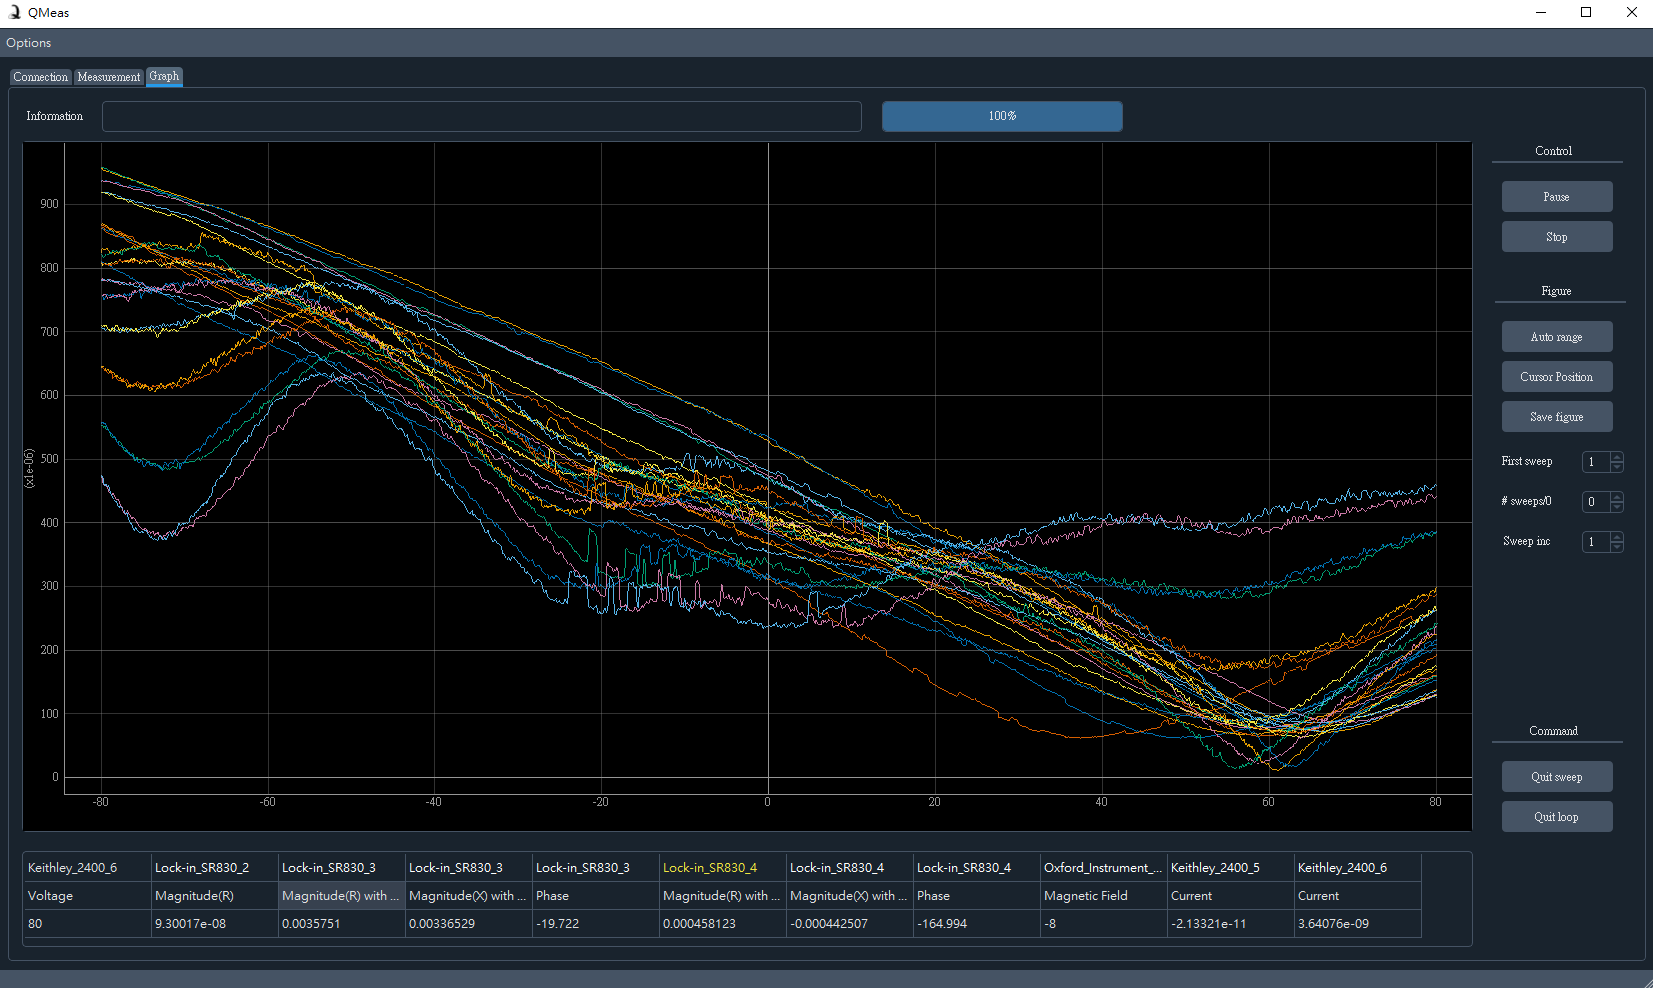Viewport: 1653px width, 988px height.
Task: Click the Quit sweep button
Action: click(x=1556, y=777)
